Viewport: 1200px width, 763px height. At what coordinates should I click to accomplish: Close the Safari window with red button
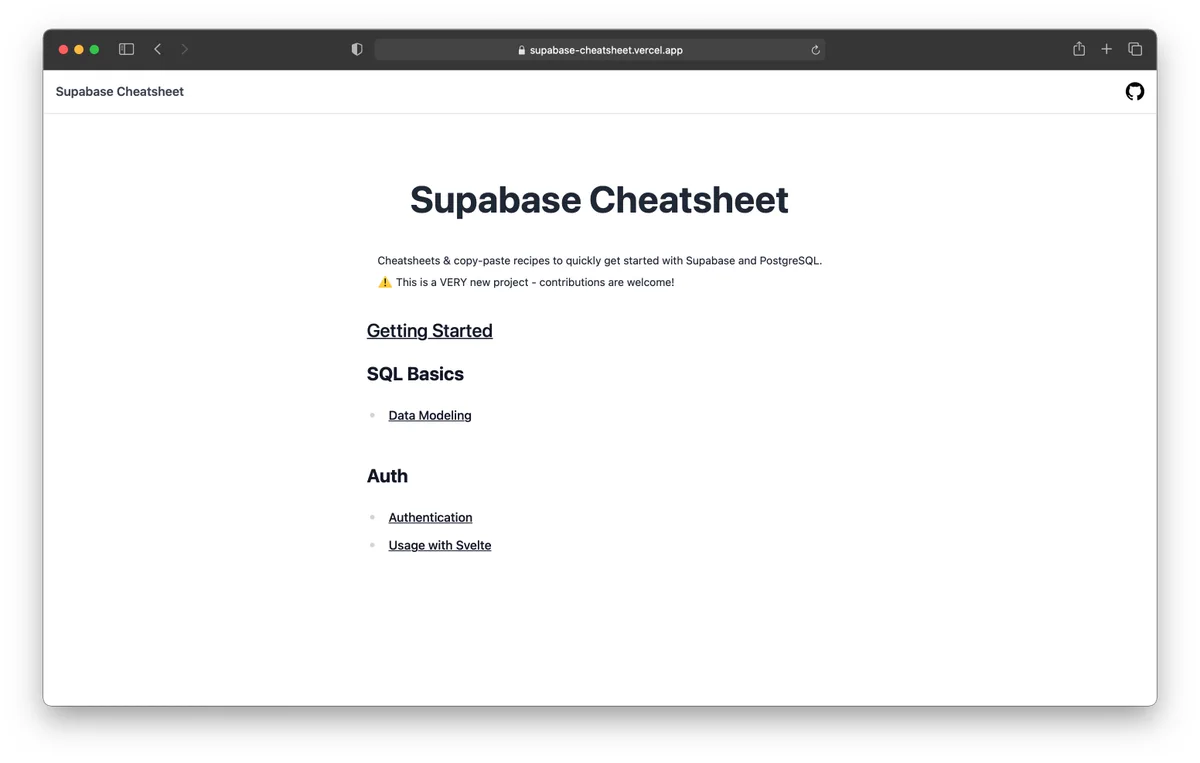click(x=64, y=49)
